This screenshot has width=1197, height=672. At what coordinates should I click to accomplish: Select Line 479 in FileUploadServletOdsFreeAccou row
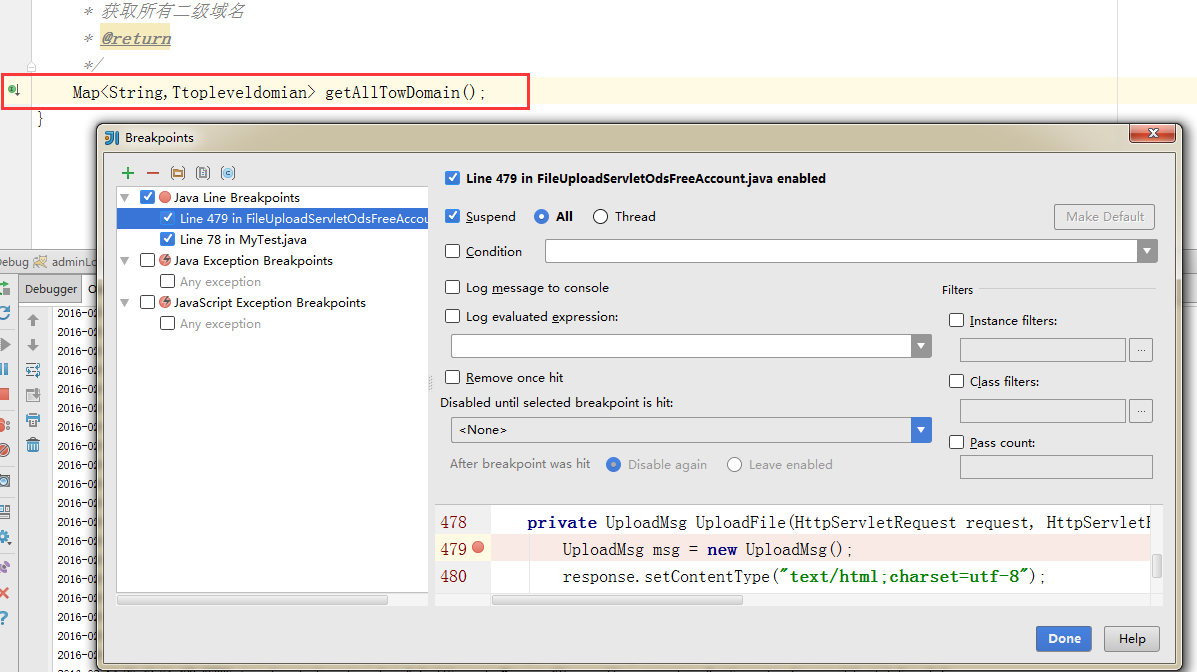tap(273, 218)
